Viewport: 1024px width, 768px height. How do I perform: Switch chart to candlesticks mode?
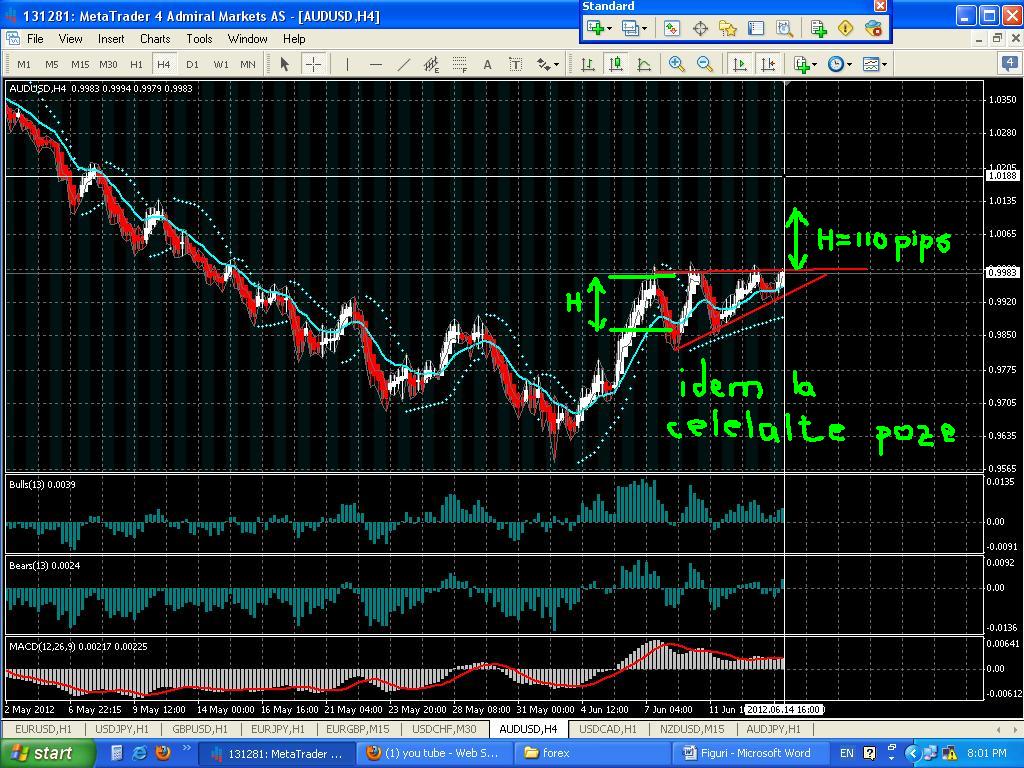point(615,64)
